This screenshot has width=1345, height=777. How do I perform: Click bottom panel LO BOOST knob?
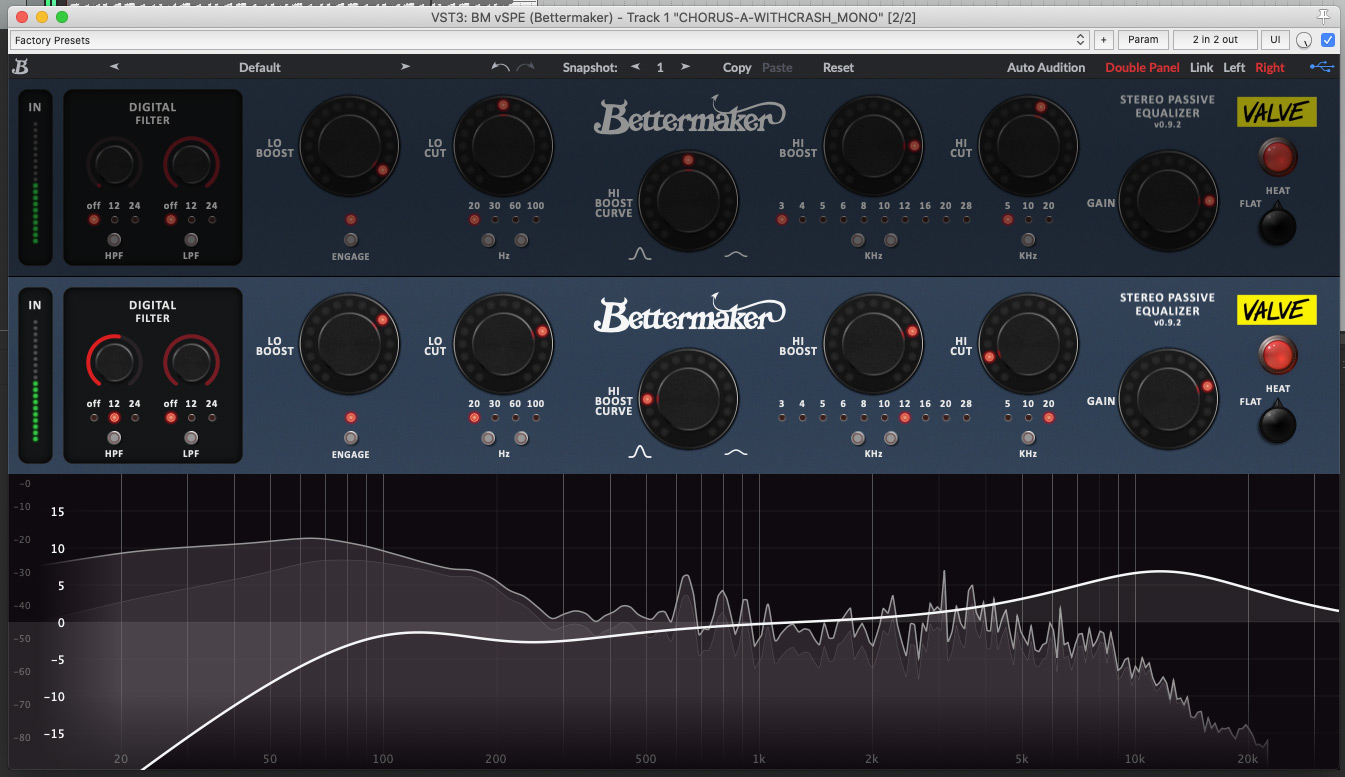pos(350,344)
